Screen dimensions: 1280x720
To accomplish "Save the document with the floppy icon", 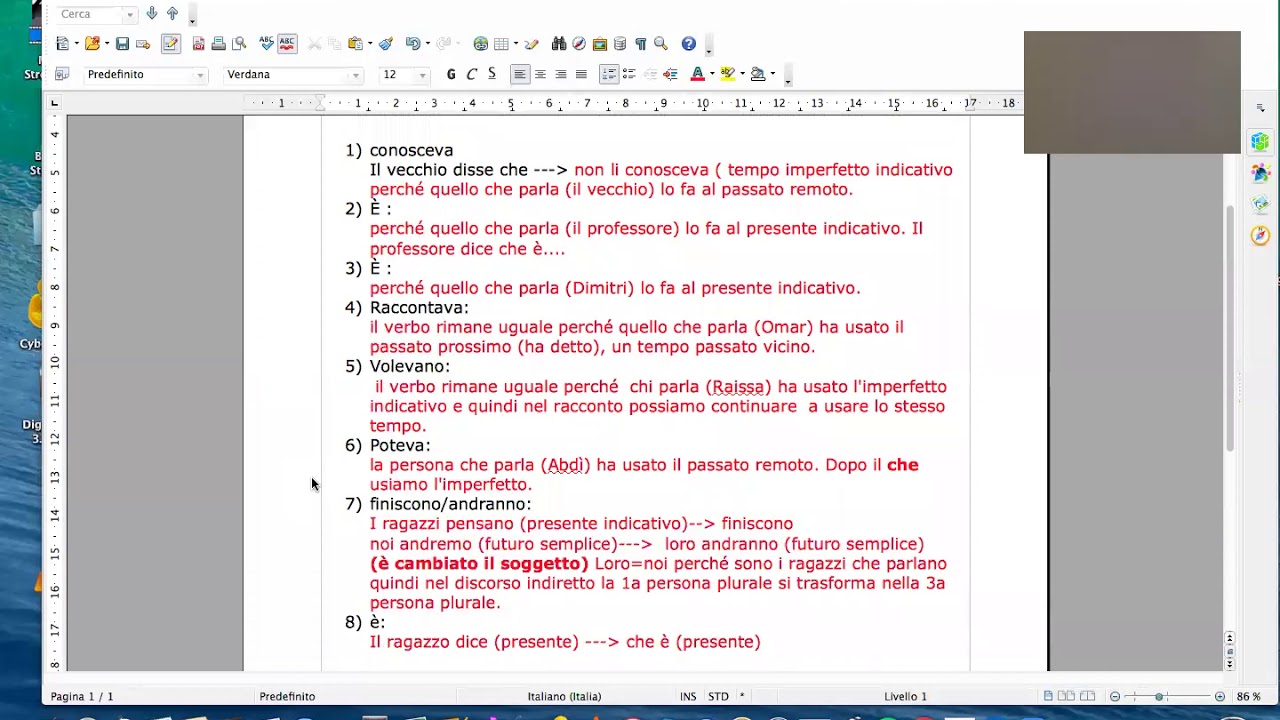I will point(122,44).
